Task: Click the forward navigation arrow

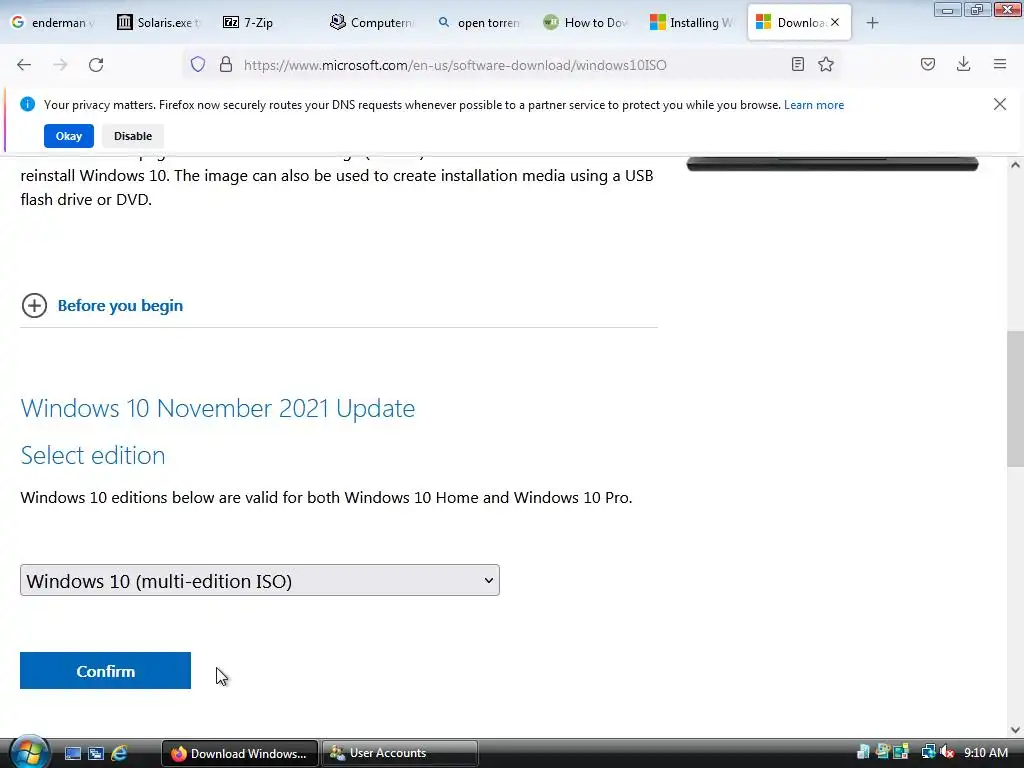Action: click(x=60, y=65)
